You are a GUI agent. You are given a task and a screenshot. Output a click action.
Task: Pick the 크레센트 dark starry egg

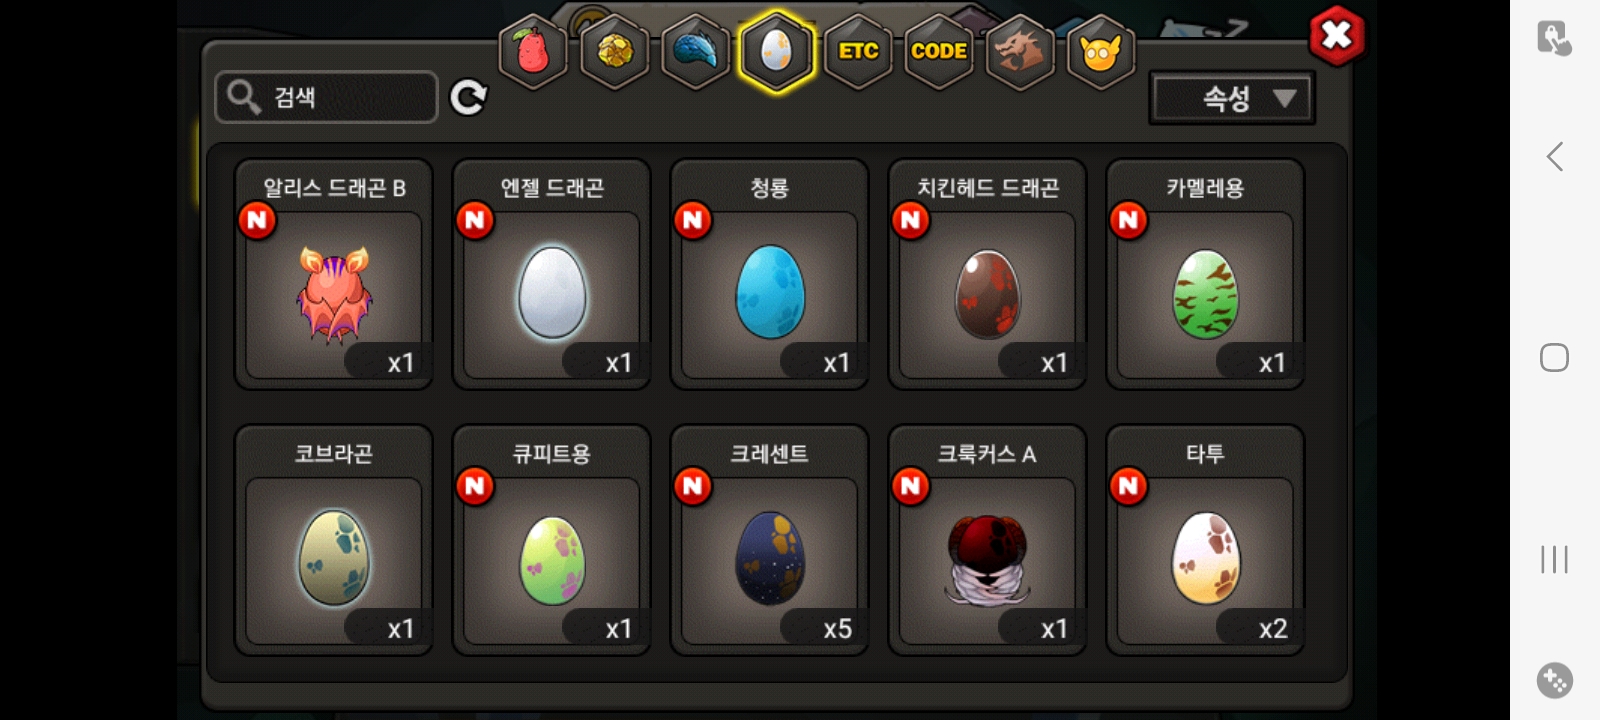pyautogui.click(x=770, y=540)
